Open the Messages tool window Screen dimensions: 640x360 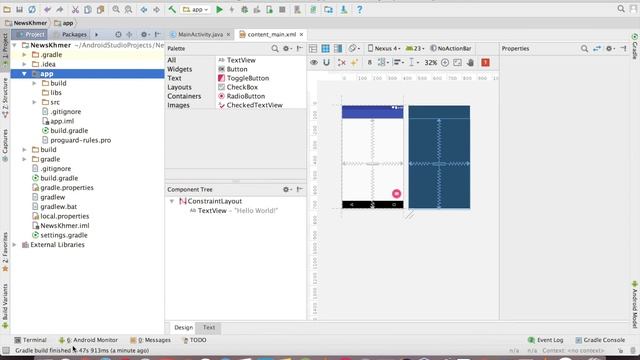tap(151, 340)
